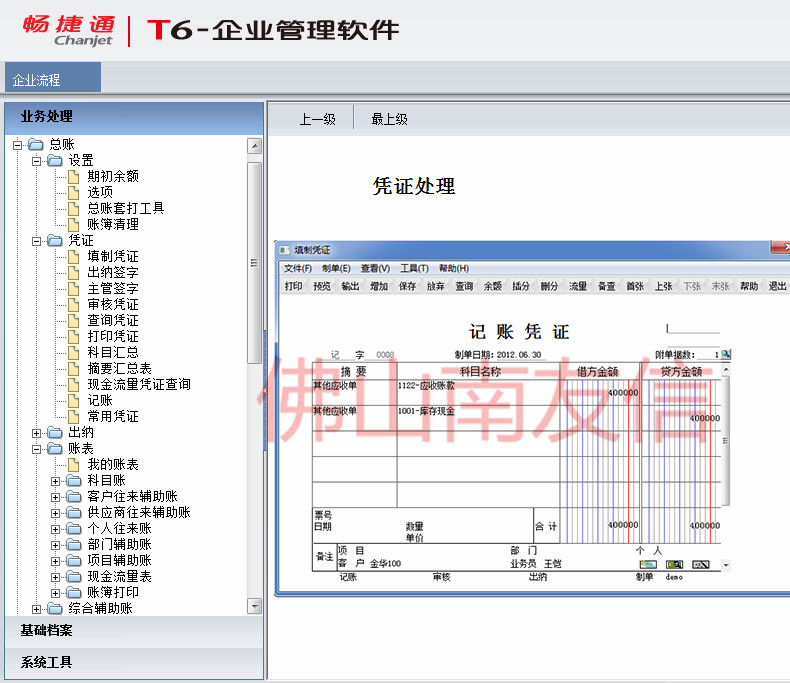Click 流量 toolbar button
Viewport: 790px width, 683px height.
point(578,286)
